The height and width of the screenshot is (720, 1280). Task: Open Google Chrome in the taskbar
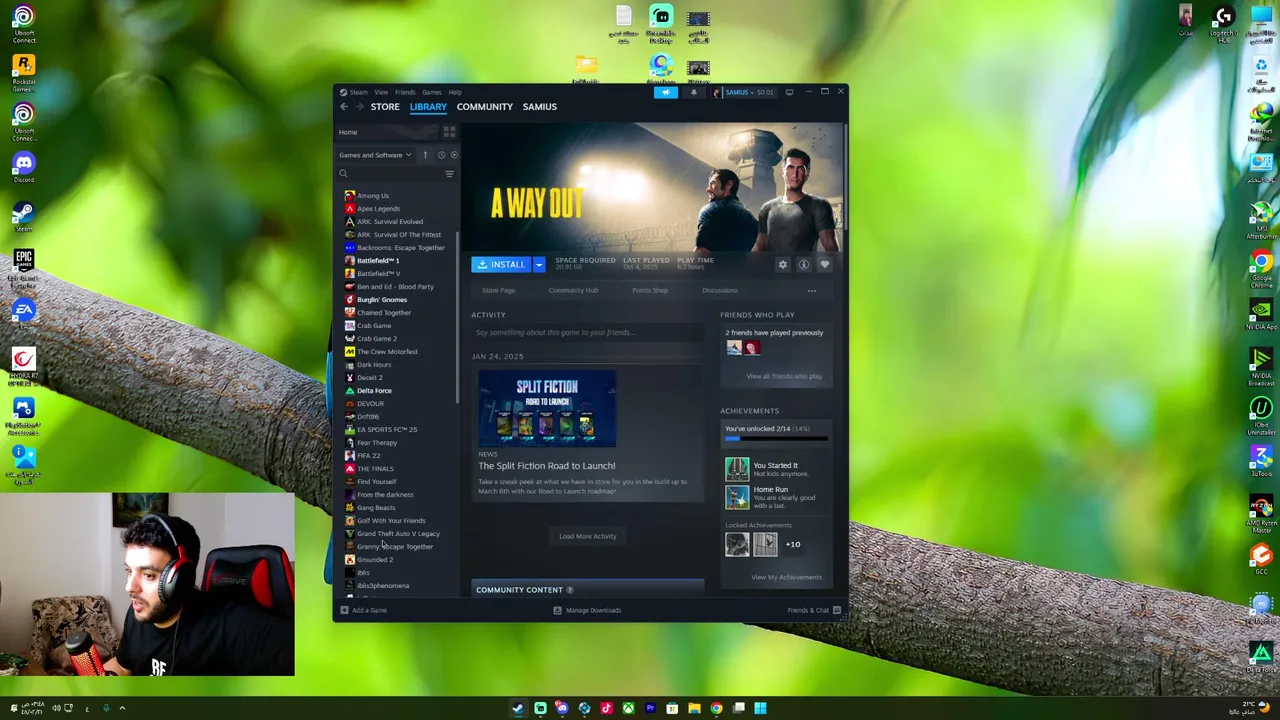coord(716,709)
